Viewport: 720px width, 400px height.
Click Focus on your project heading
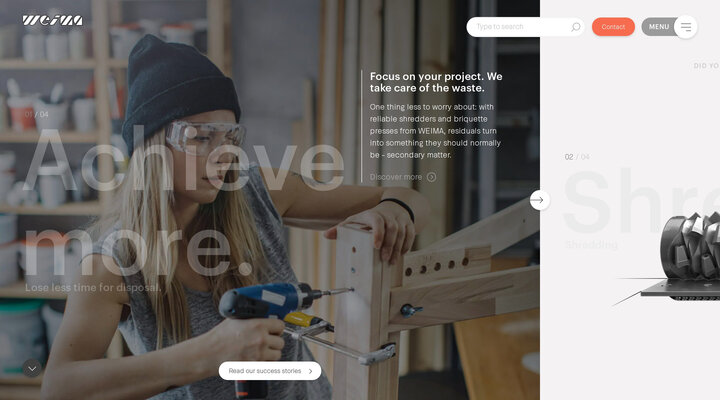(x=436, y=82)
